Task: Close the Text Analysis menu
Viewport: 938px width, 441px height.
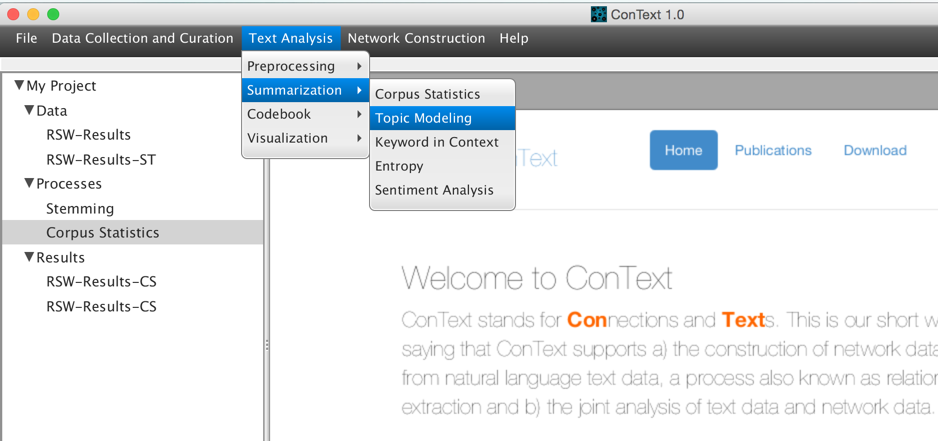Action: click(x=291, y=38)
